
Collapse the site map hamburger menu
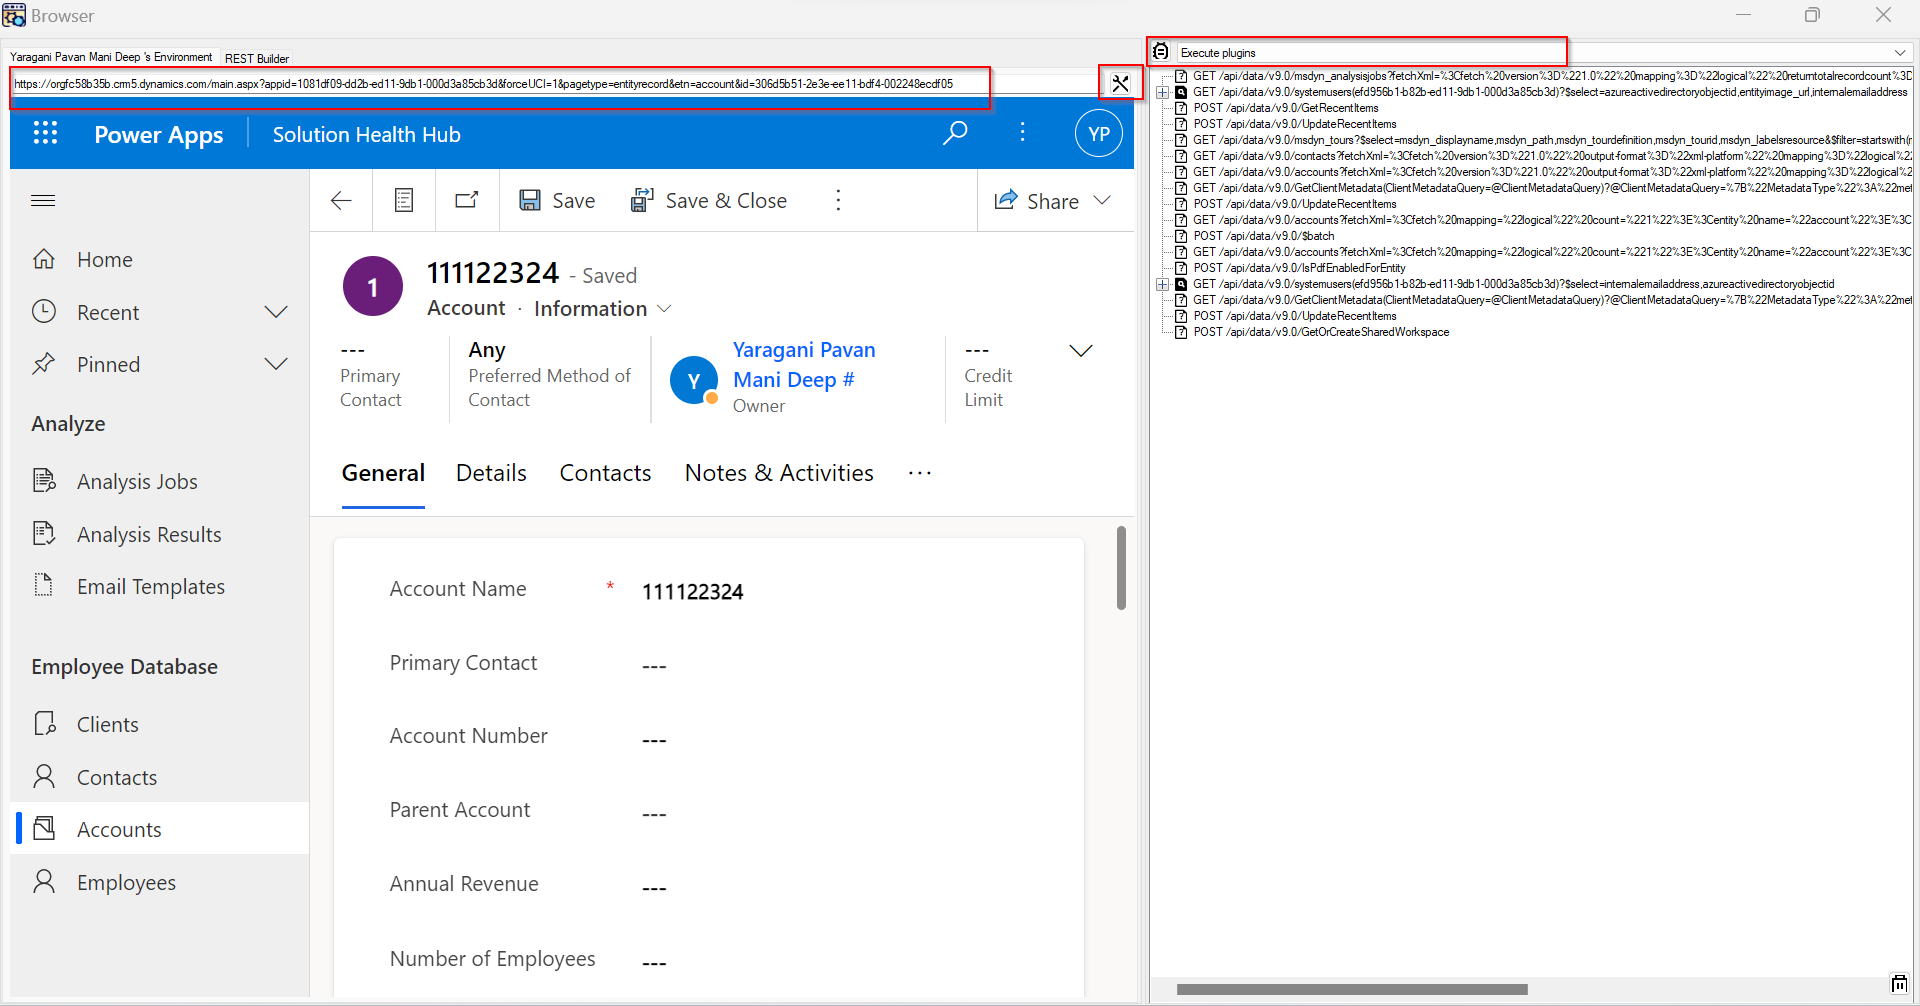point(43,201)
